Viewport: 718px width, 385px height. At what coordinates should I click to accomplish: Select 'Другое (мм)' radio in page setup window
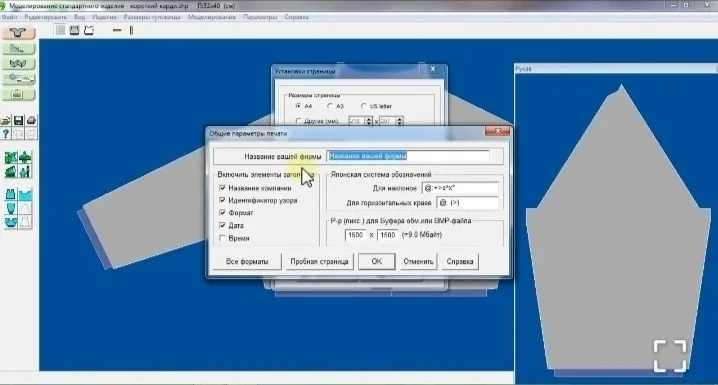(299, 121)
